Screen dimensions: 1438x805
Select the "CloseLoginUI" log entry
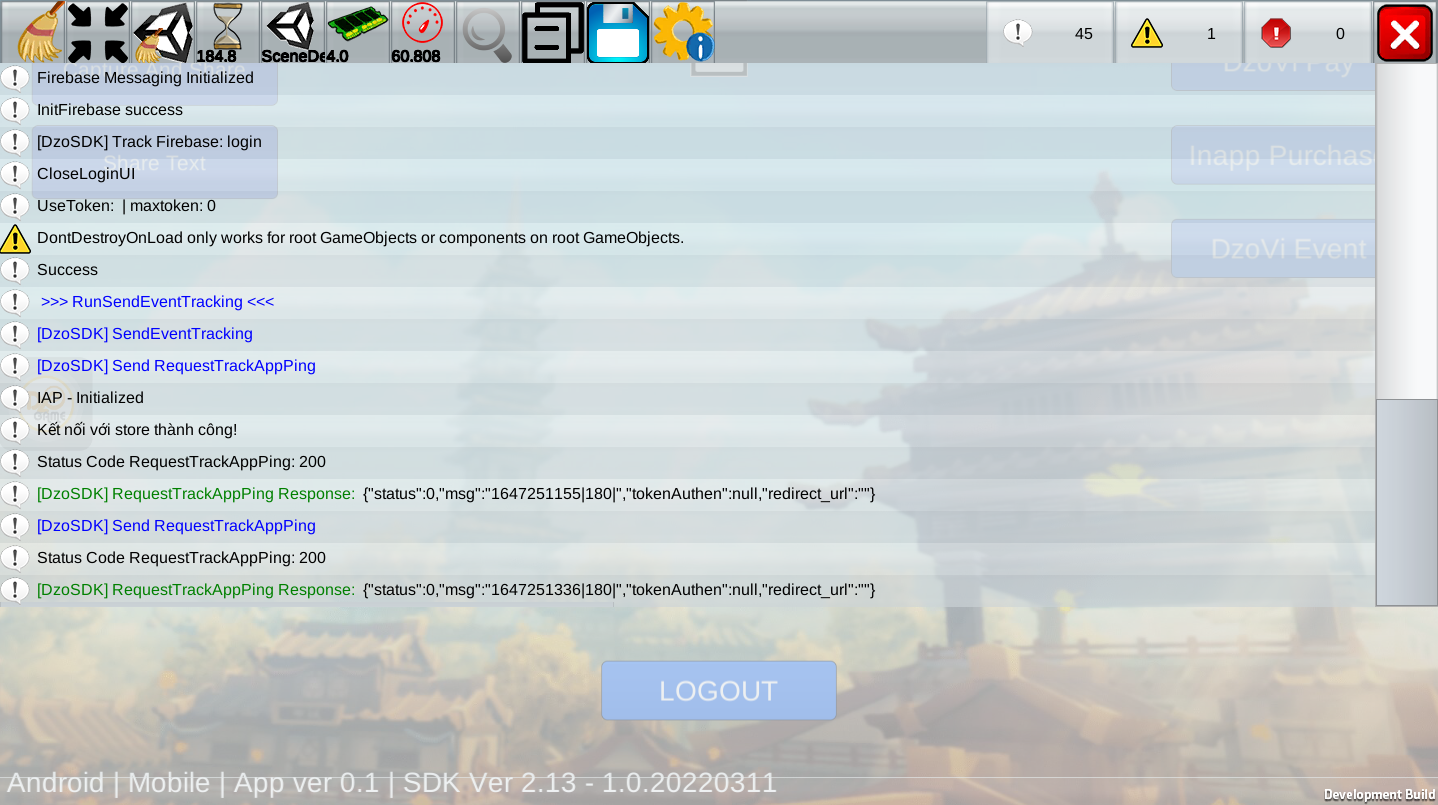[x=688, y=174]
